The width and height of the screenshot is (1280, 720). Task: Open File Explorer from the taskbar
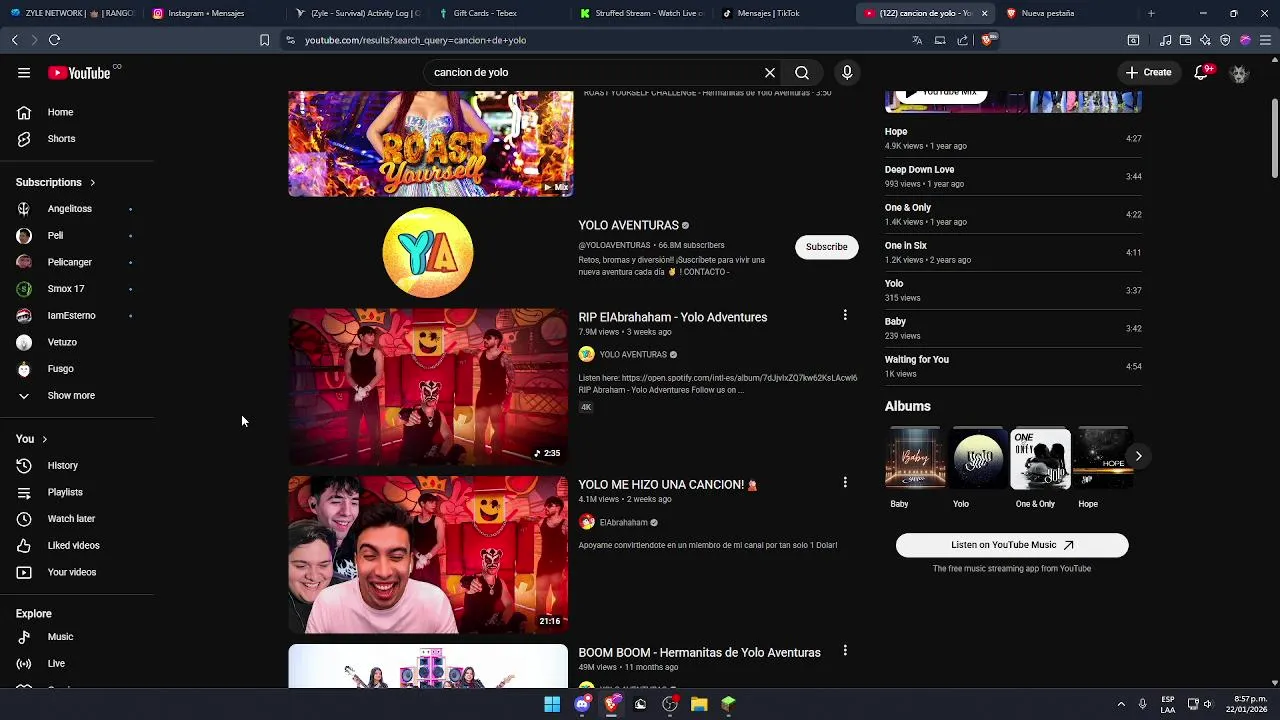(x=699, y=704)
